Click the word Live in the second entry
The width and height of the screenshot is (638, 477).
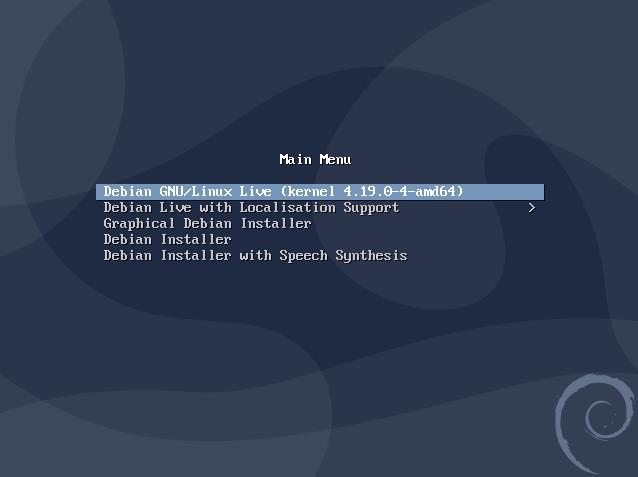pos(175,208)
